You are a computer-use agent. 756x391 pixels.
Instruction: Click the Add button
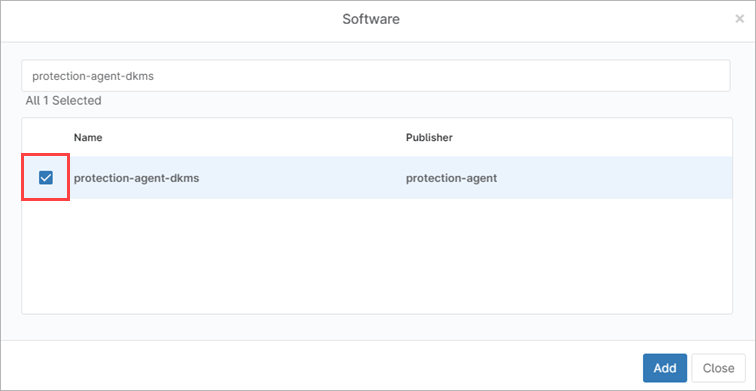[x=664, y=368]
